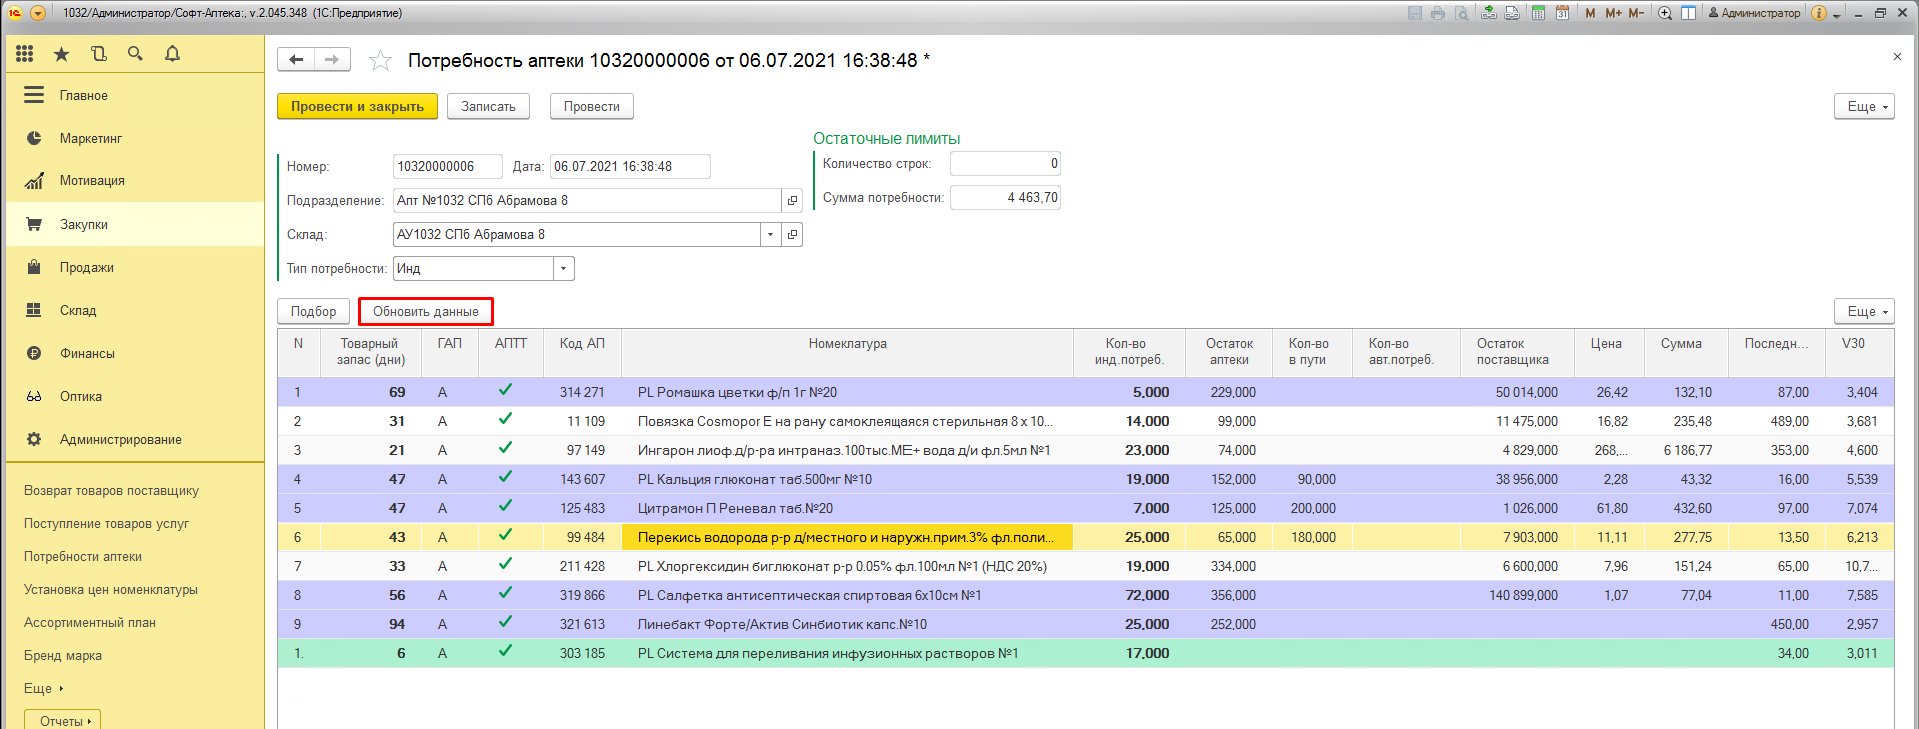Expand the top Еще menu button
Image resolution: width=1919 pixels, height=729 pixels.
coord(1864,107)
